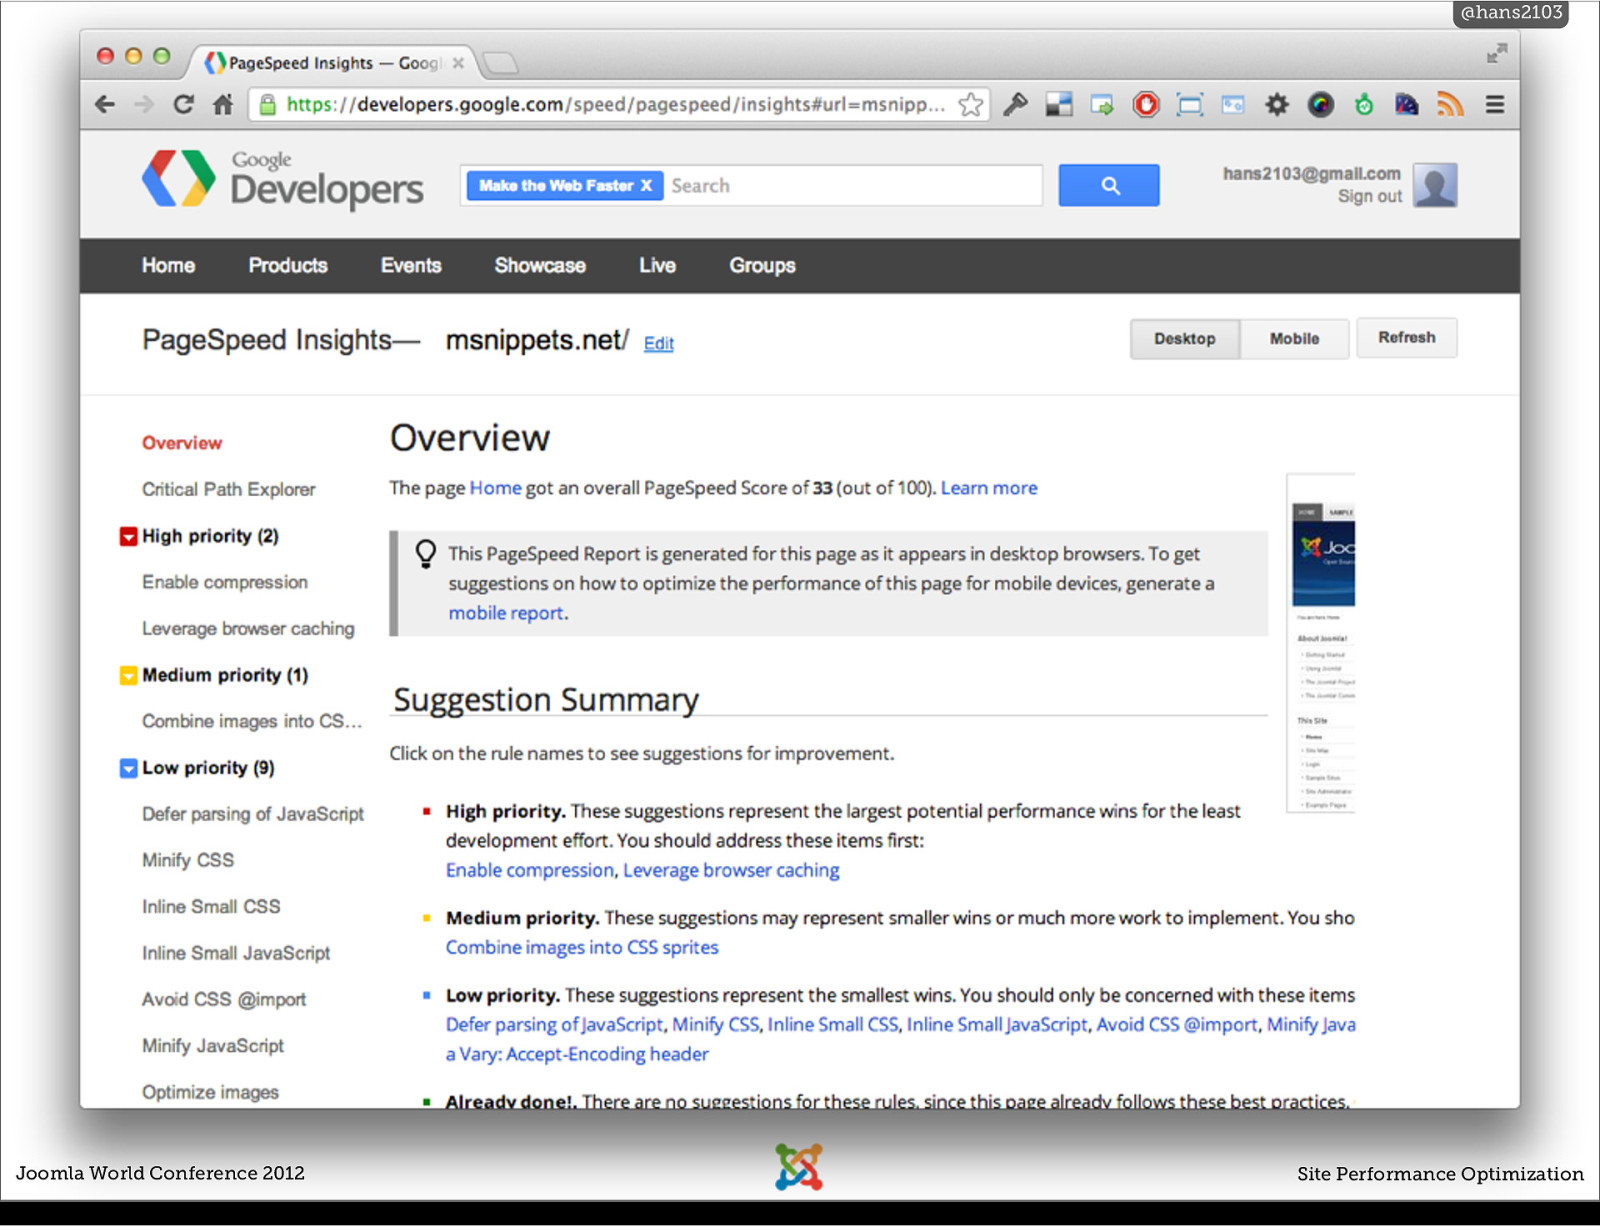
Task: Click the browser back arrow
Action: click(104, 104)
